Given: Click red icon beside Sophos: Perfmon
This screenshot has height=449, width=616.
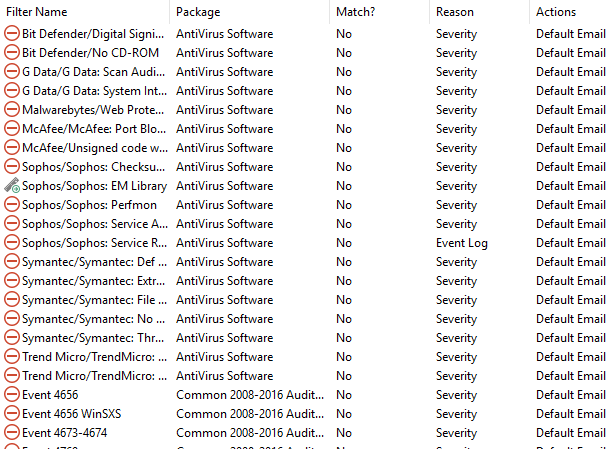Looking at the screenshot, I should click(12, 204).
